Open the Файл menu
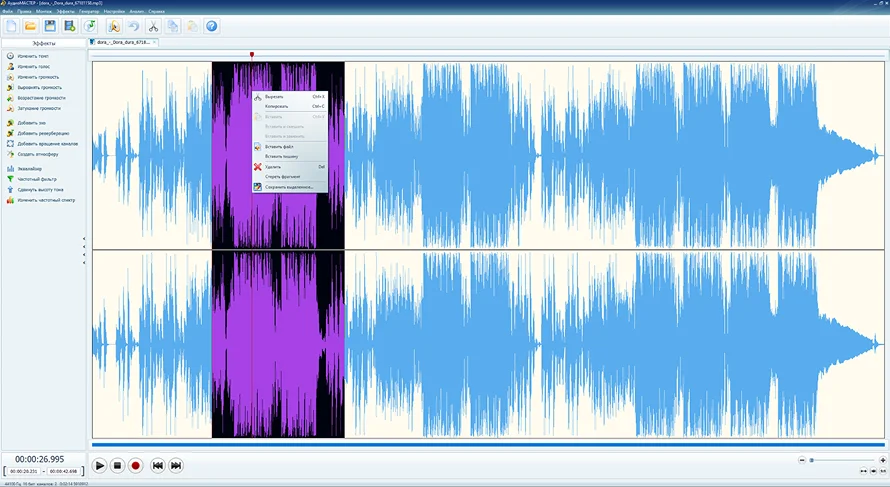The width and height of the screenshot is (890, 487). [7, 11]
